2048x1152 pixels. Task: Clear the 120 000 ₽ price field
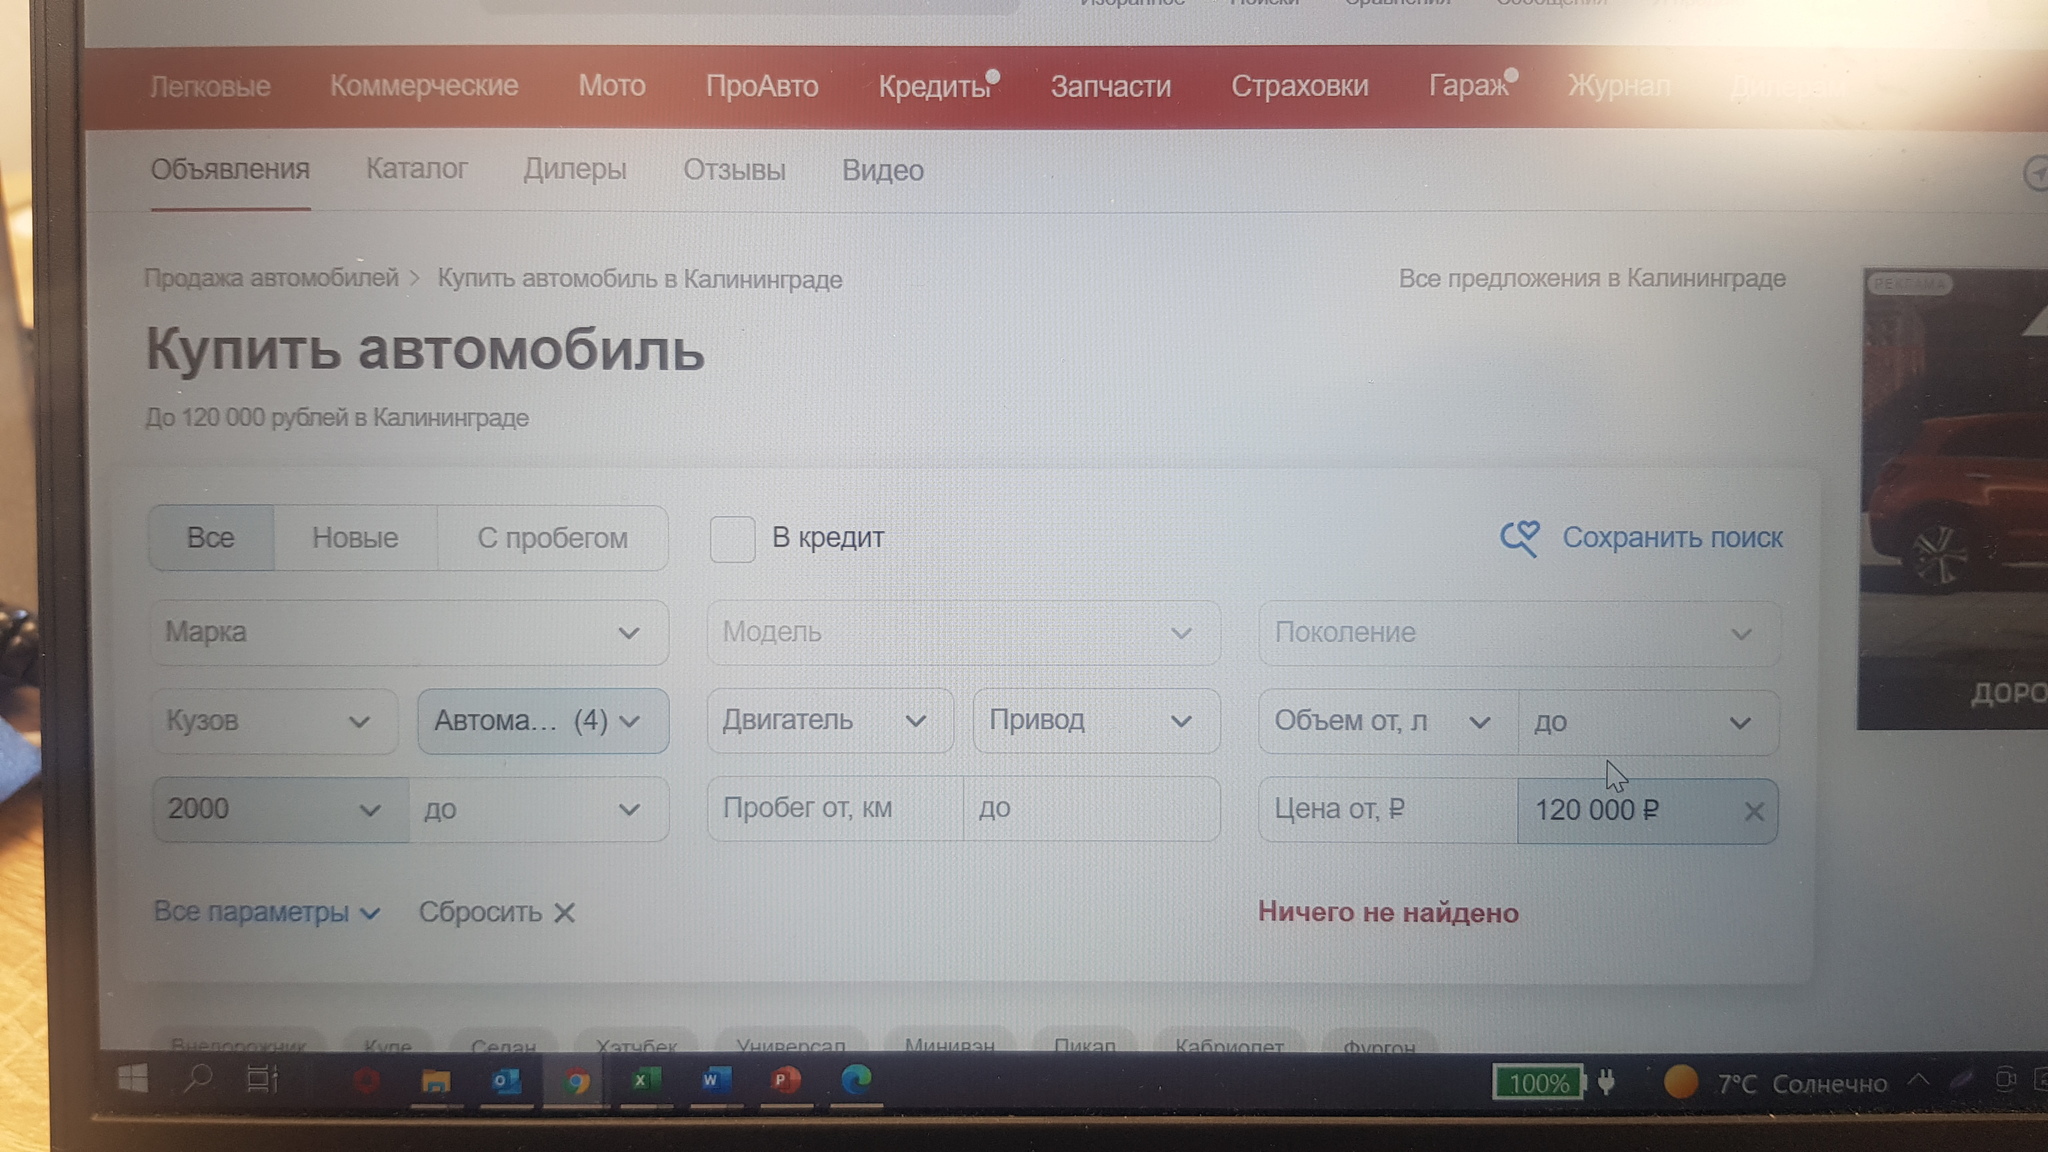click(1753, 811)
